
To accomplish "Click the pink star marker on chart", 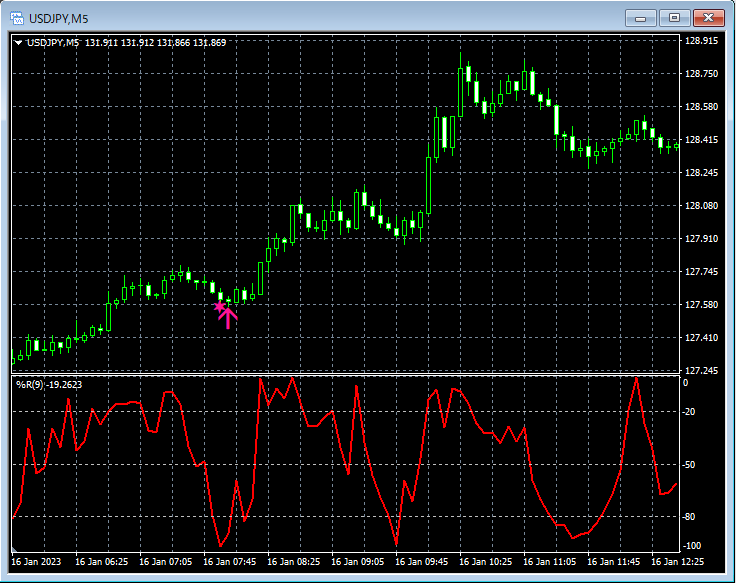I will click(x=219, y=307).
